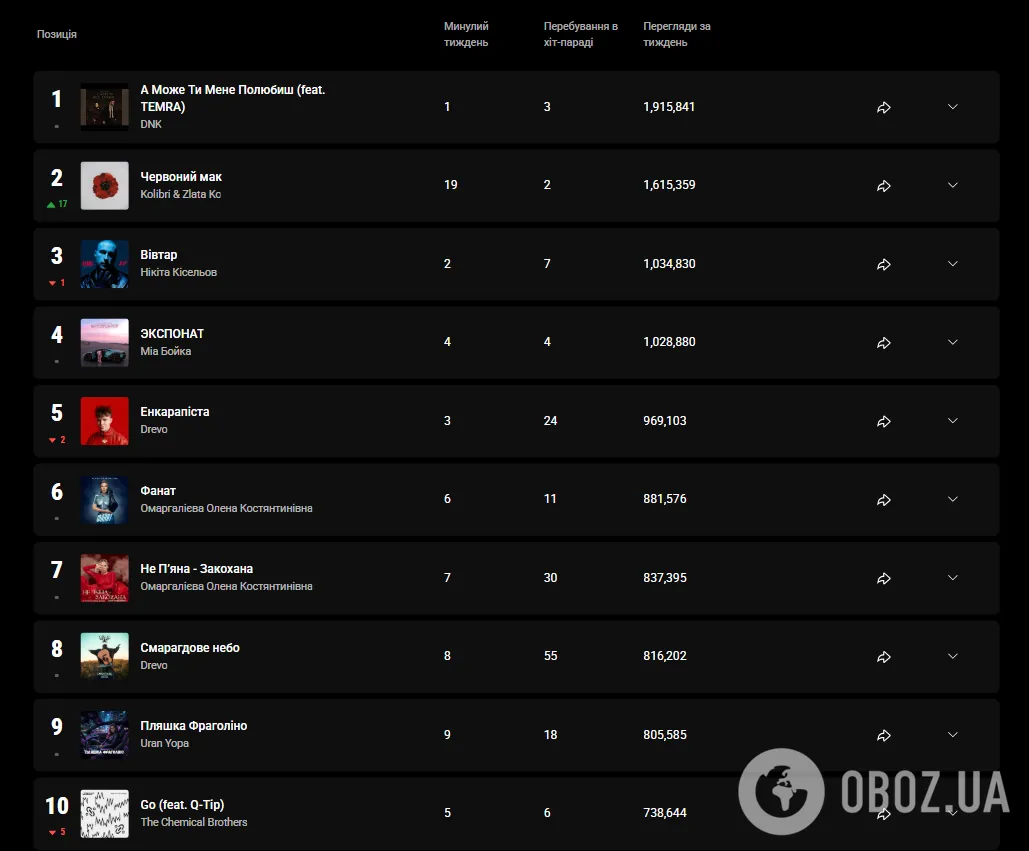Share the track Смарагдове небо
This screenshot has width=1029, height=851.
point(884,657)
